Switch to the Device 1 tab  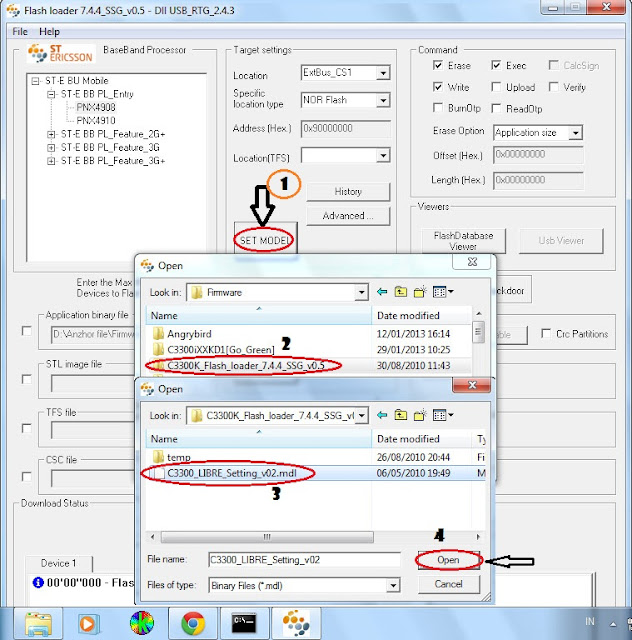(59, 563)
